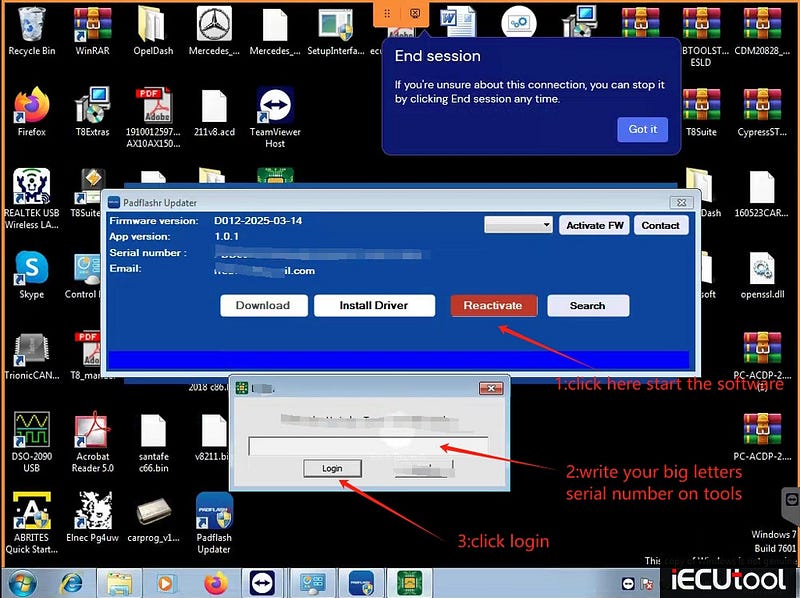
Task: Open the CDM20828_... archive icon
Action: coord(762,30)
